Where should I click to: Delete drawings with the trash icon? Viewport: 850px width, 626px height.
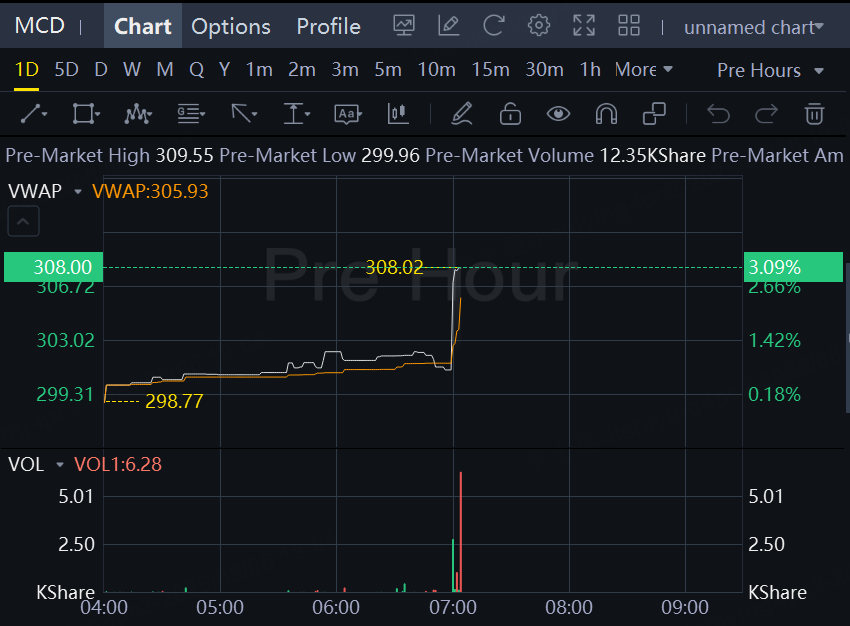click(814, 114)
